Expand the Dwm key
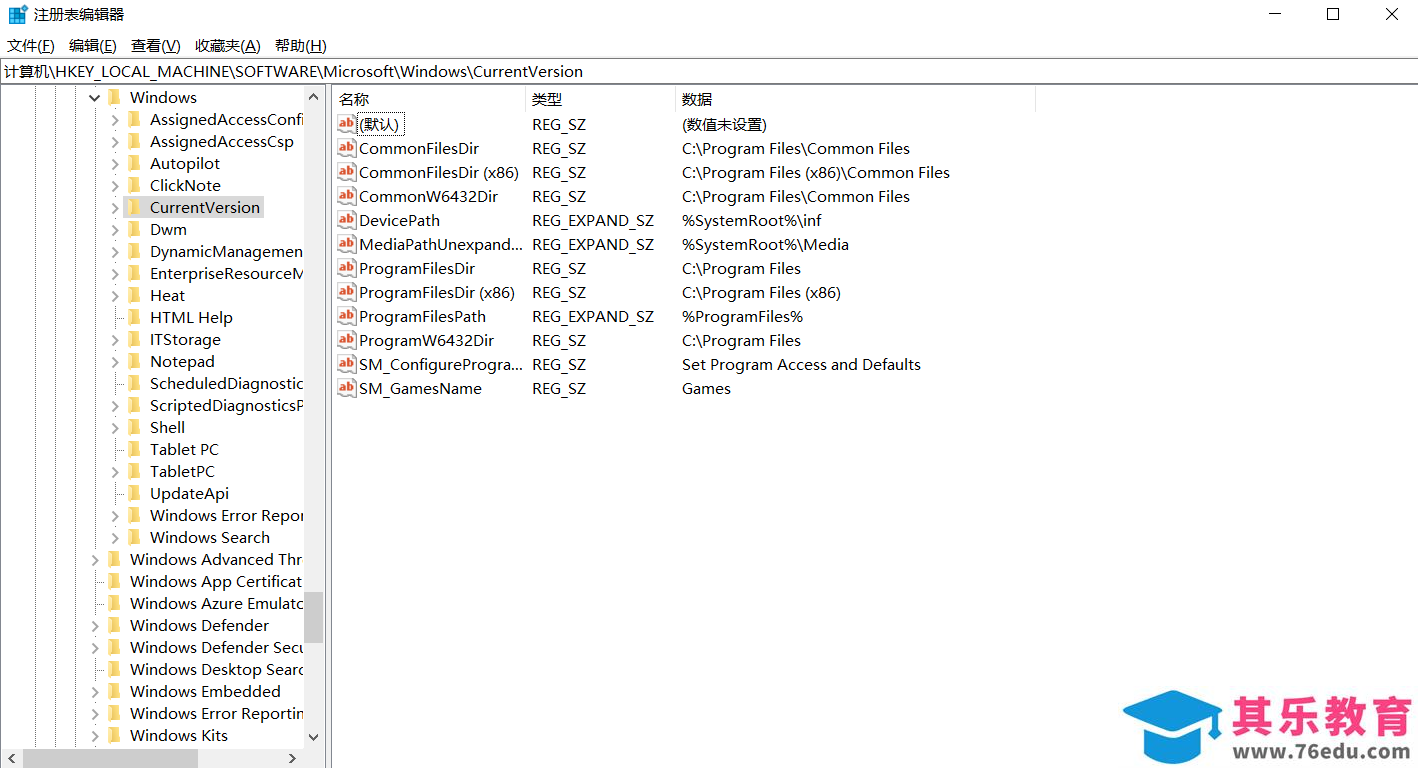The width and height of the screenshot is (1418, 768). (x=115, y=230)
